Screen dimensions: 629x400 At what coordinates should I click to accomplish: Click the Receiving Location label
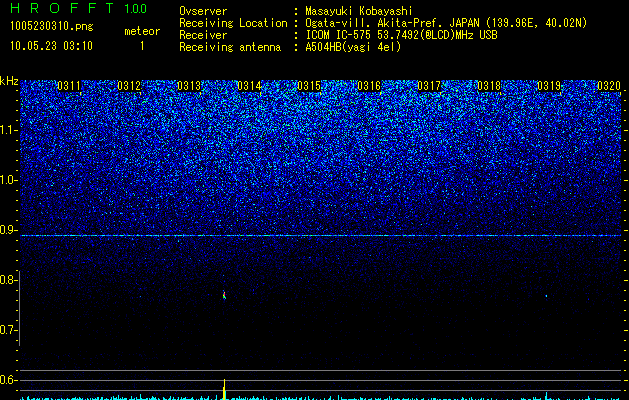click(x=233, y=23)
